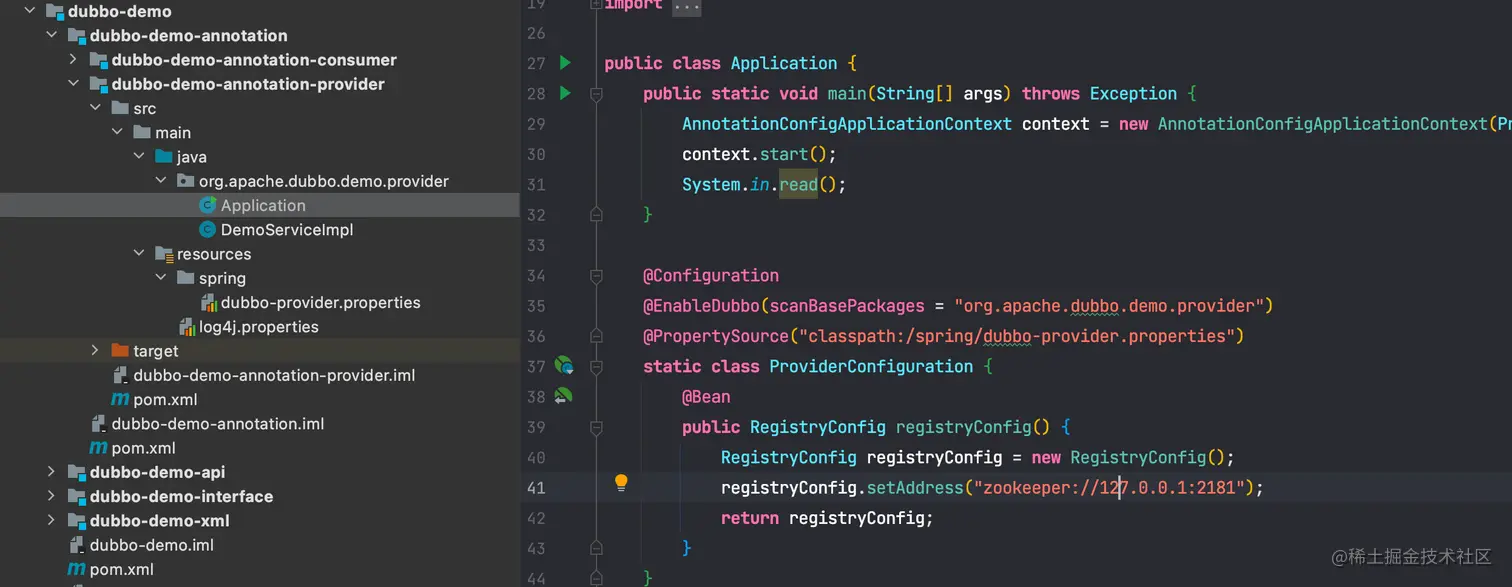Select the root pom.xml of dubbo-demo
This screenshot has height=587, width=1512.
tap(121, 569)
